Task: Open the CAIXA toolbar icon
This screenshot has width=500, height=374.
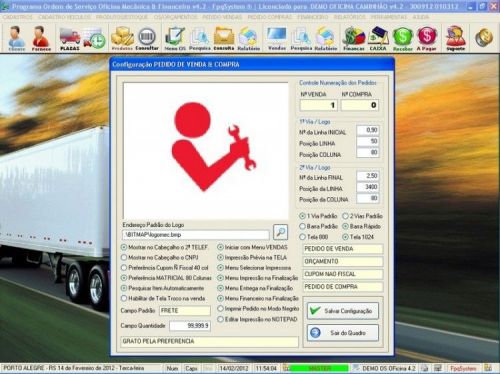Action: point(378,38)
